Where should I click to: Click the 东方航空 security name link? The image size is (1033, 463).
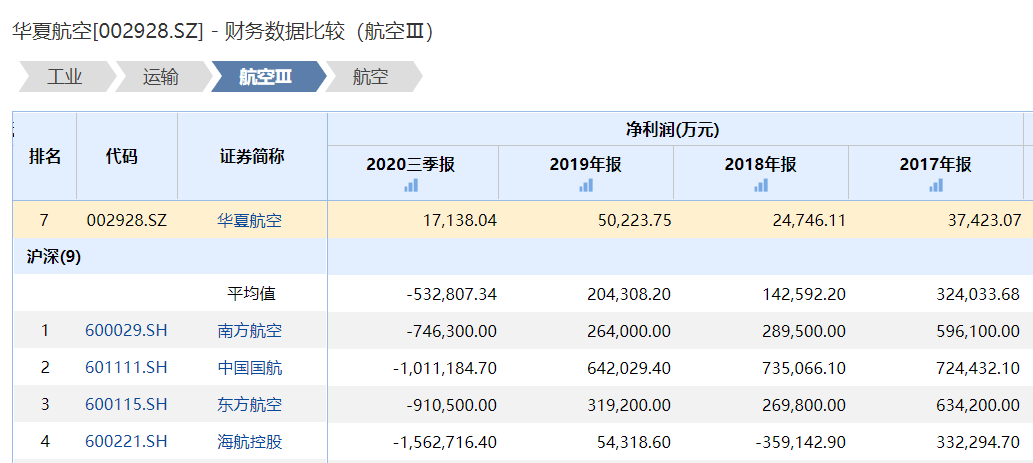(250, 405)
